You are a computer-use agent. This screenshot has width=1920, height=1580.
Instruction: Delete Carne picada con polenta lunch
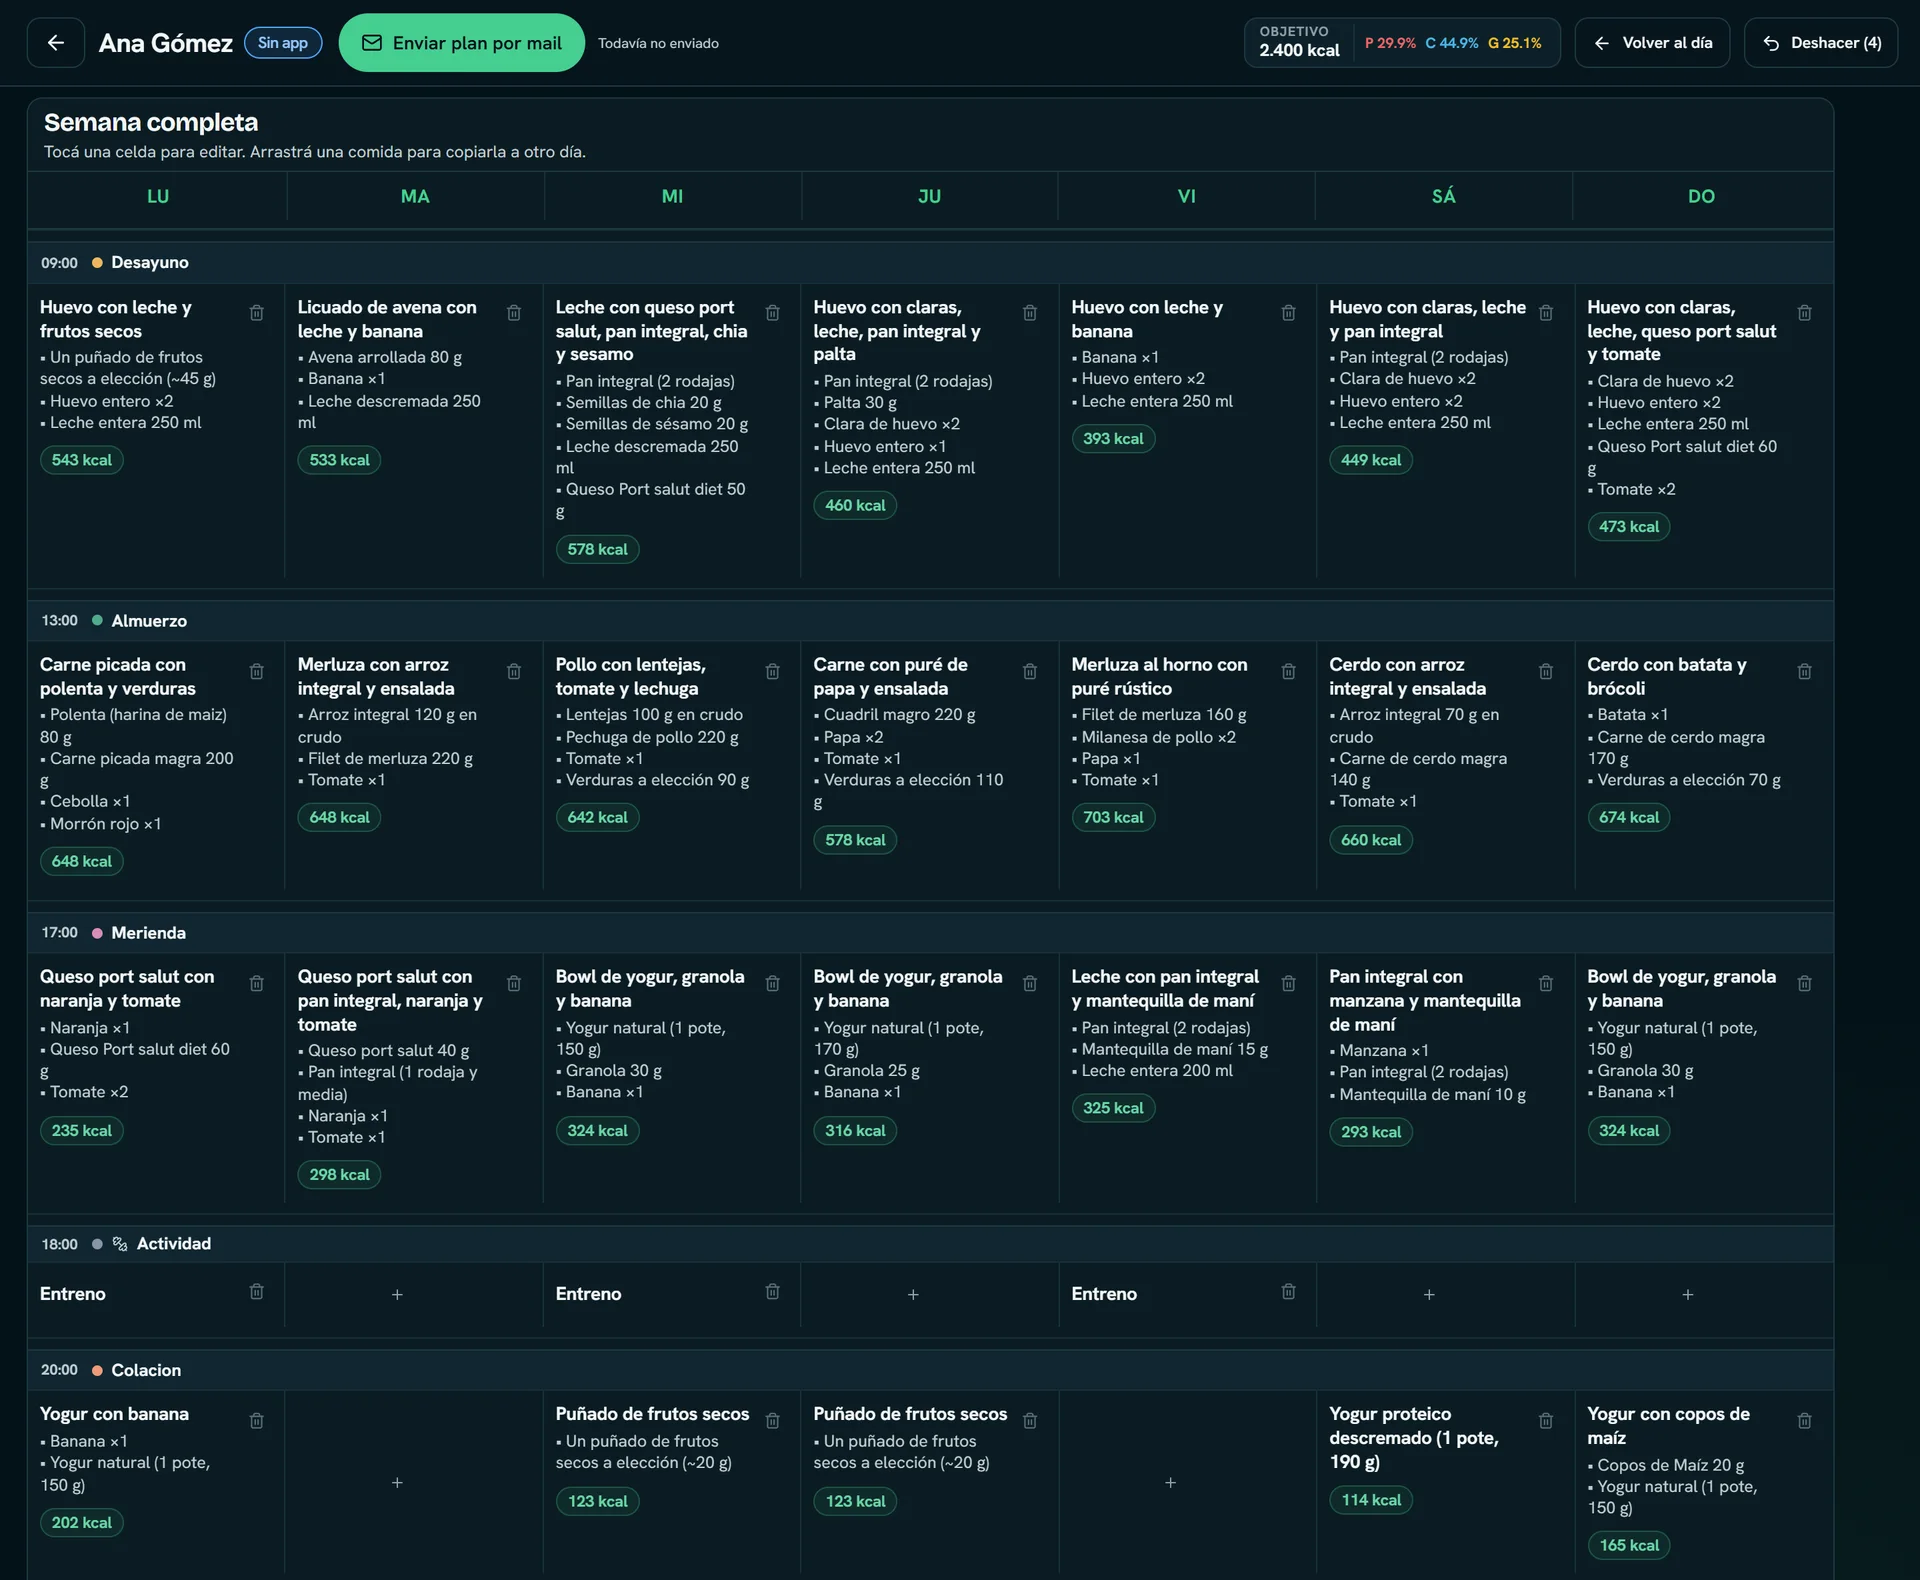[x=256, y=671]
